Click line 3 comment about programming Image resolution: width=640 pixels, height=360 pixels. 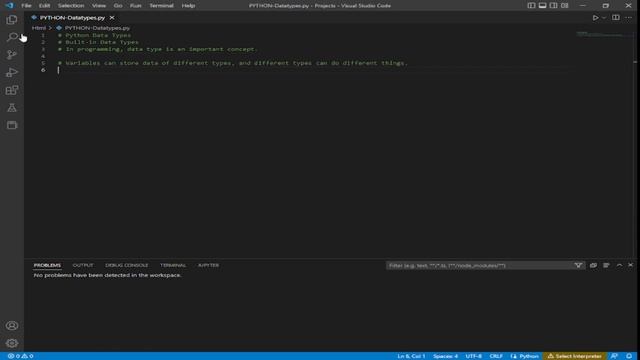coord(158,49)
